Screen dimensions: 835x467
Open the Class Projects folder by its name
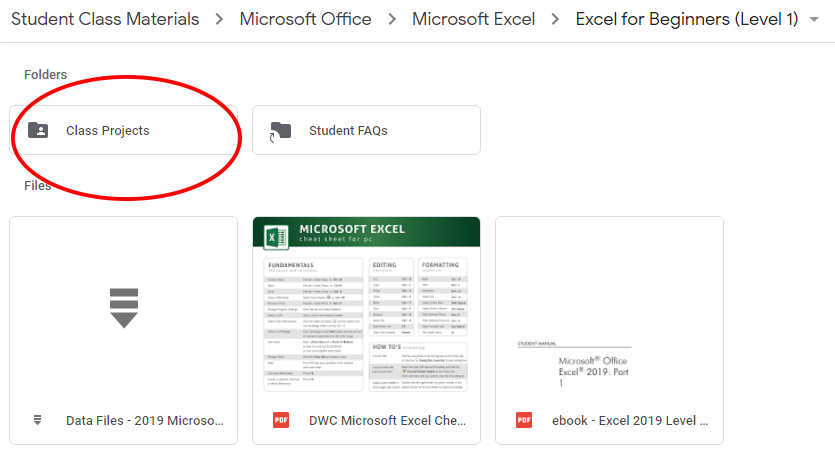108,130
